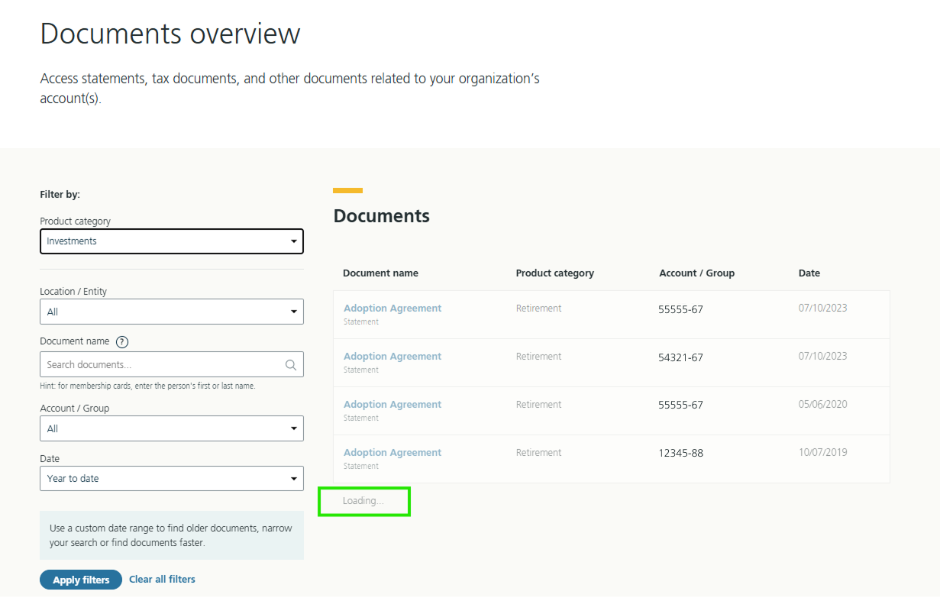Click the Document name help question-mark icon
This screenshot has width=940, height=597.
(122, 342)
